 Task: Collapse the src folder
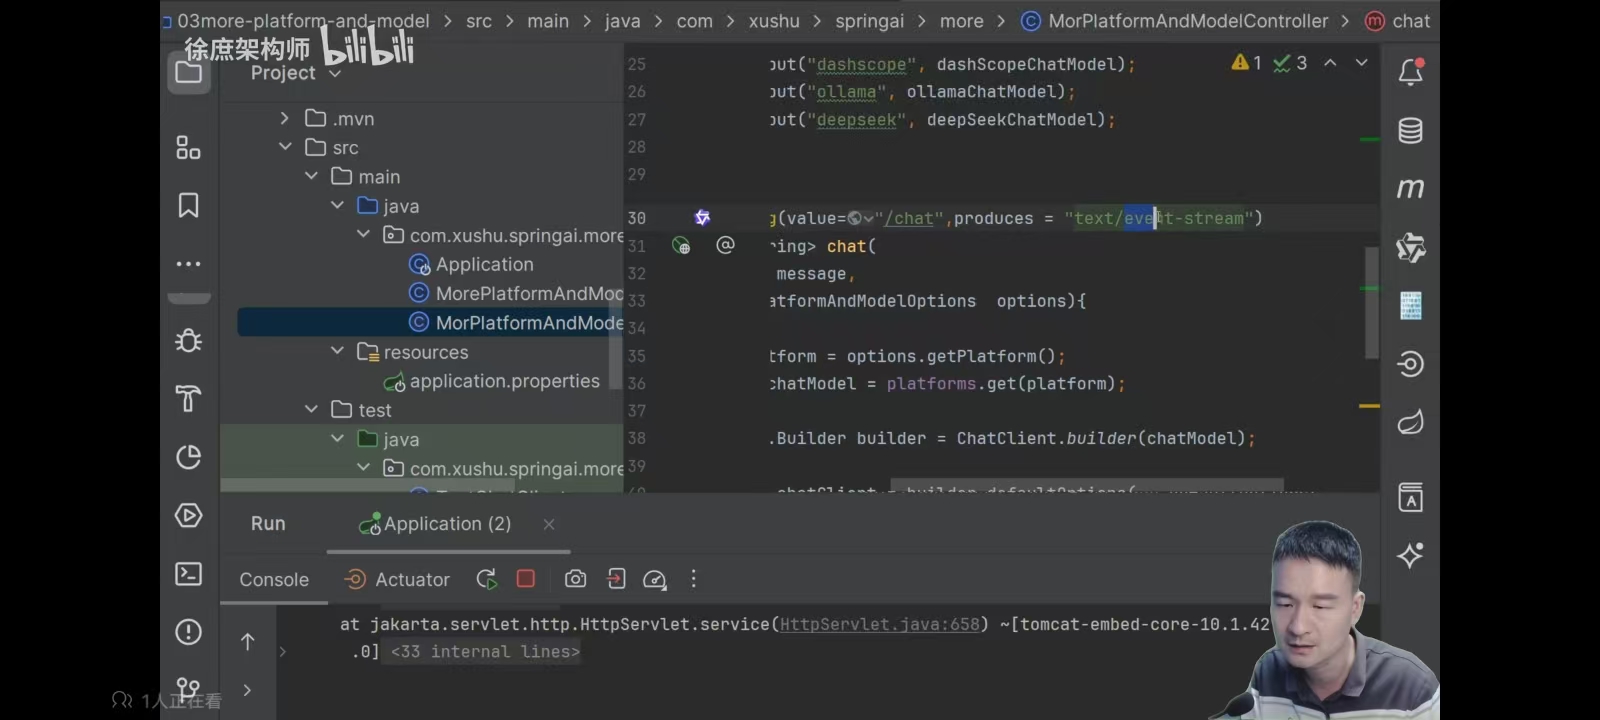click(285, 147)
